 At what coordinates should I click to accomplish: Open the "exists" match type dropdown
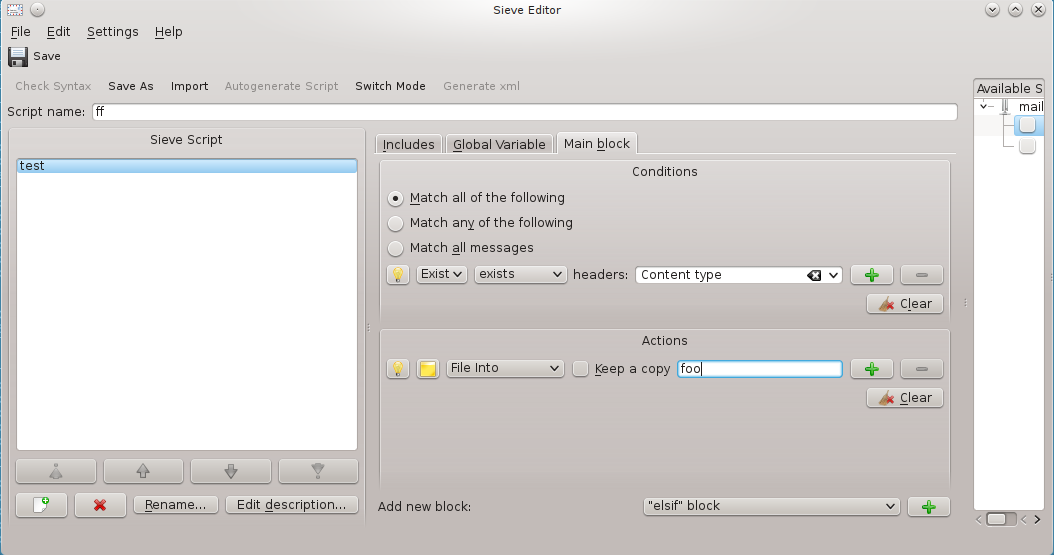(520, 274)
